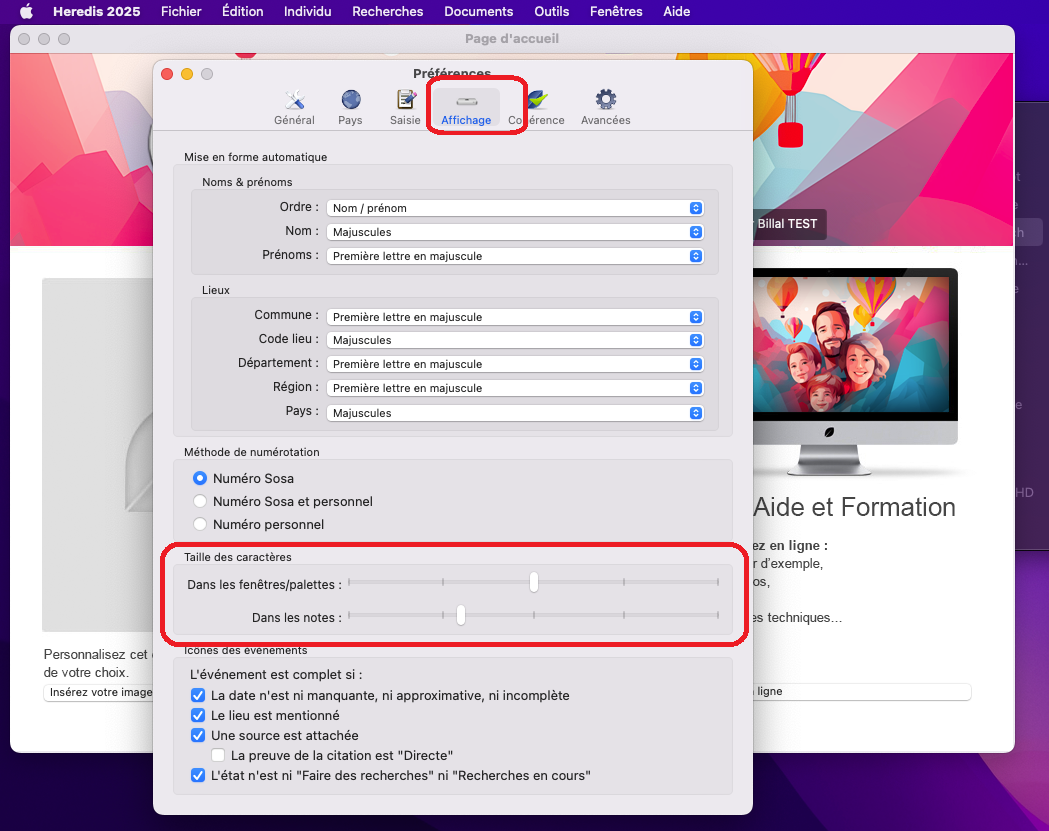1049x831 pixels.
Task: Open the Général preferences icon
Action: click(294, 107)
